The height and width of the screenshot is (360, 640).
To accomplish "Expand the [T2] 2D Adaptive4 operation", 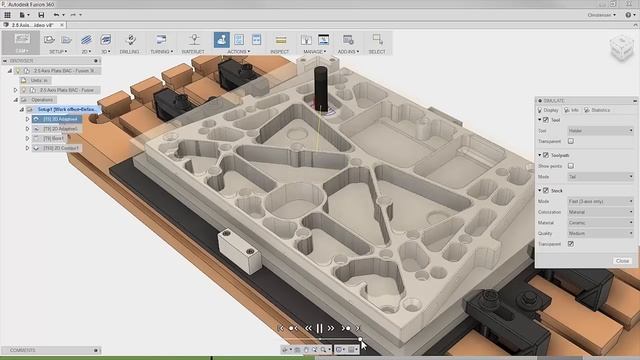I will pyautogui.click(x=27, y=119).
